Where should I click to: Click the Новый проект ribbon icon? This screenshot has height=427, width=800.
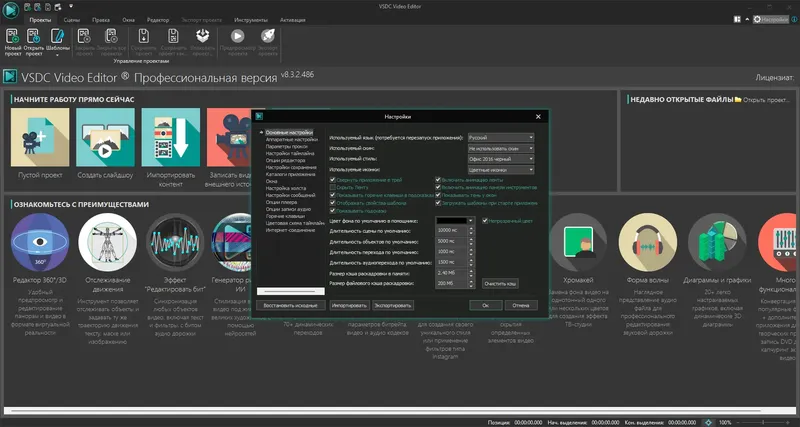(13, 42)
